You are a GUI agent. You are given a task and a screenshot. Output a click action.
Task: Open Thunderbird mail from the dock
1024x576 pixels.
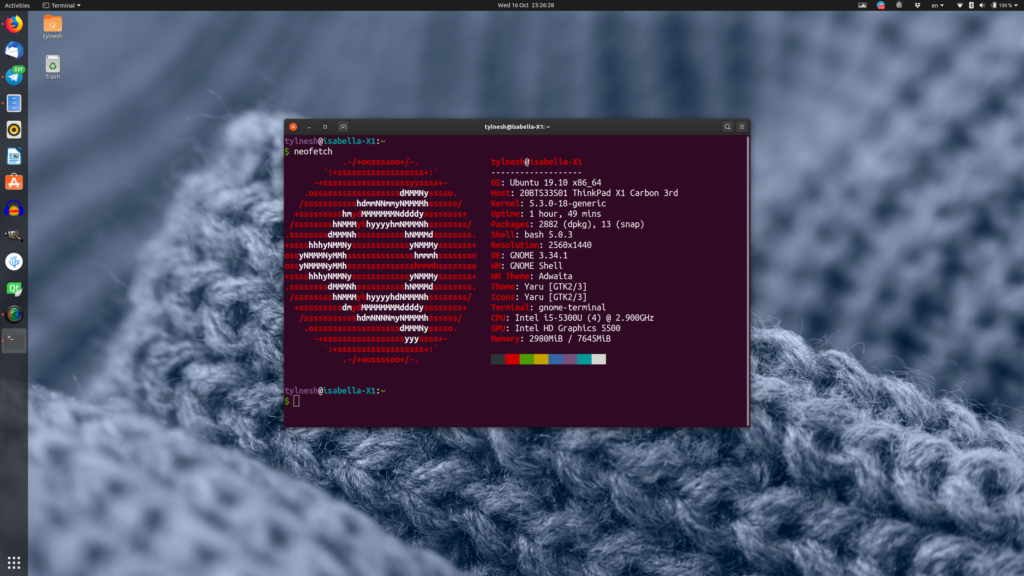point(14,50)
